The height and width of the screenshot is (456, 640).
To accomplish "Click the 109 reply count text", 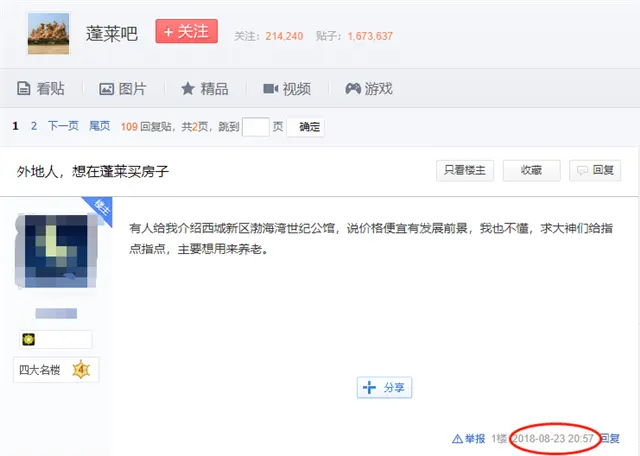I will coord(129,127).
